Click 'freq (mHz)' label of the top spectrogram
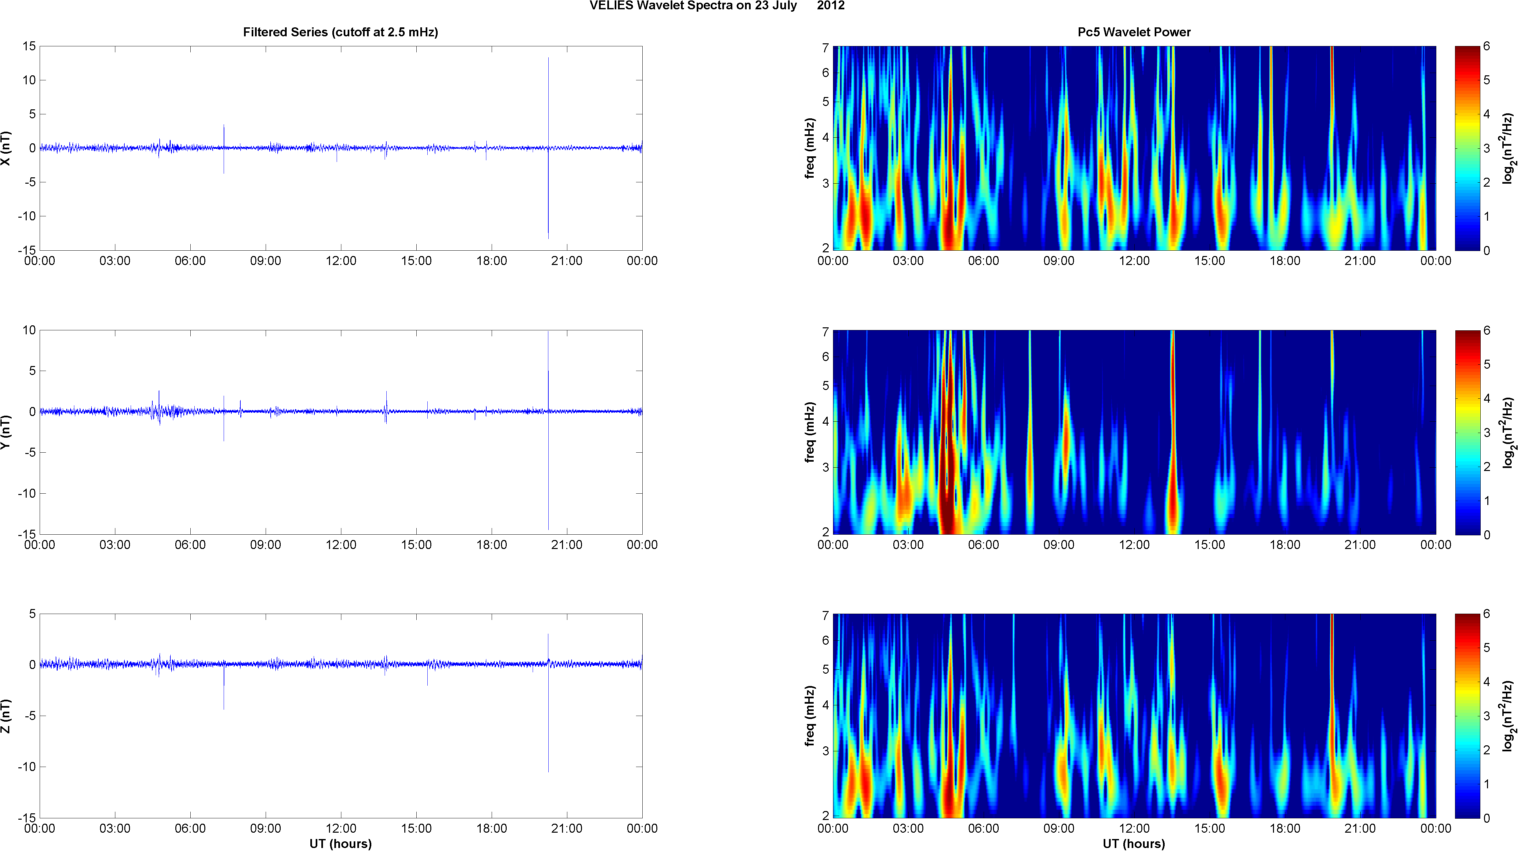The image size is (1518, 851). click(810, 148)
